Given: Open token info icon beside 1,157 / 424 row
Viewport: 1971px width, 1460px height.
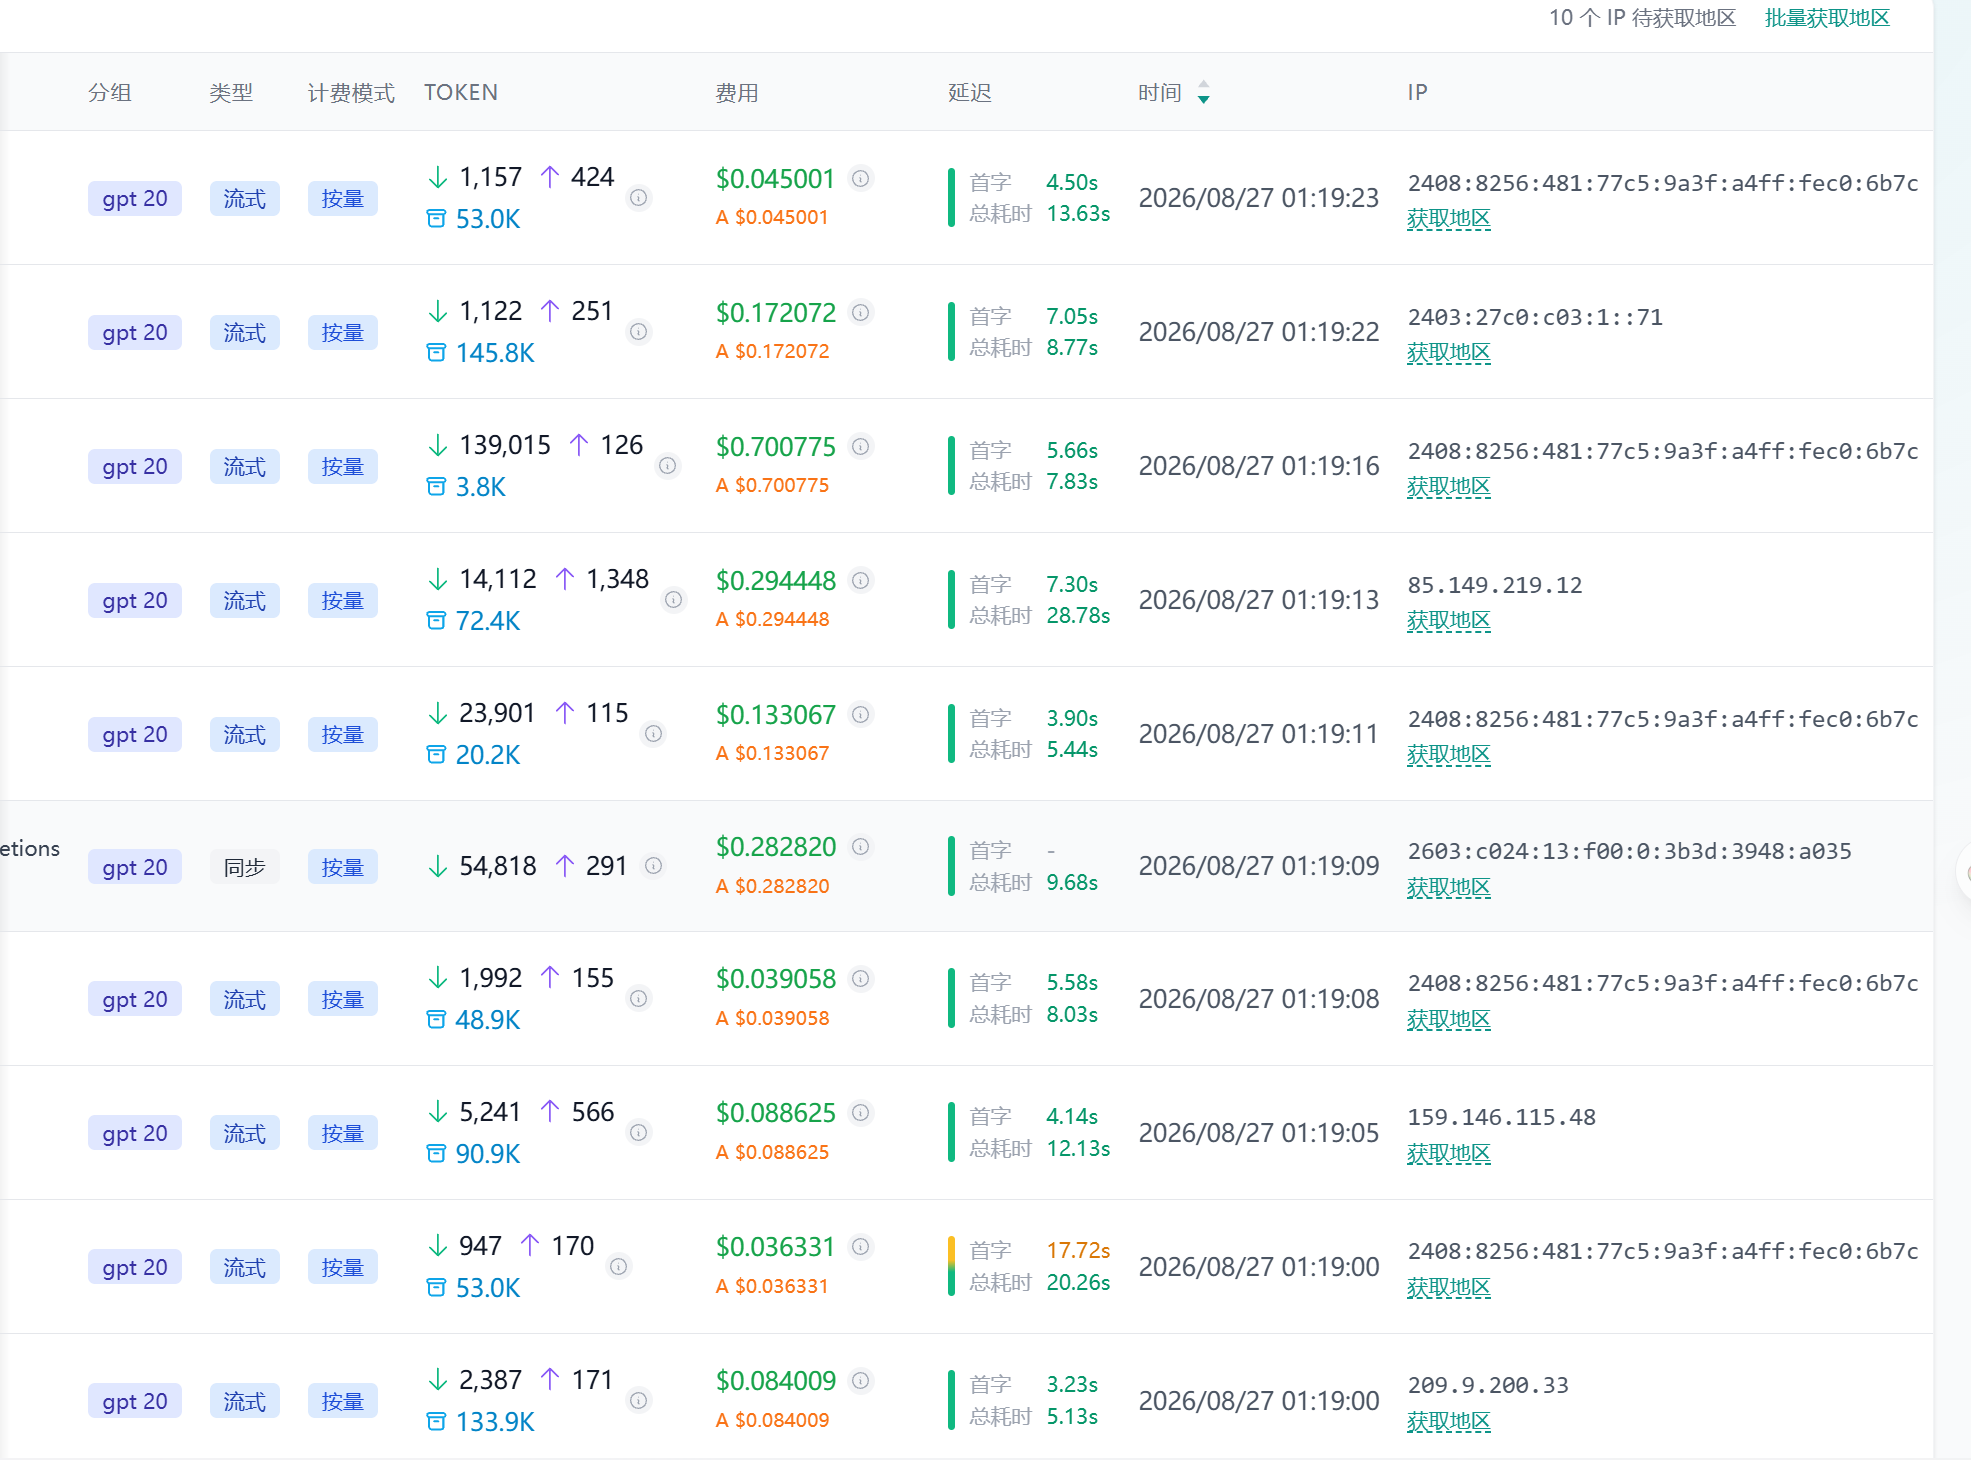Looking at the screenshot, I should (x=638, y=198).
